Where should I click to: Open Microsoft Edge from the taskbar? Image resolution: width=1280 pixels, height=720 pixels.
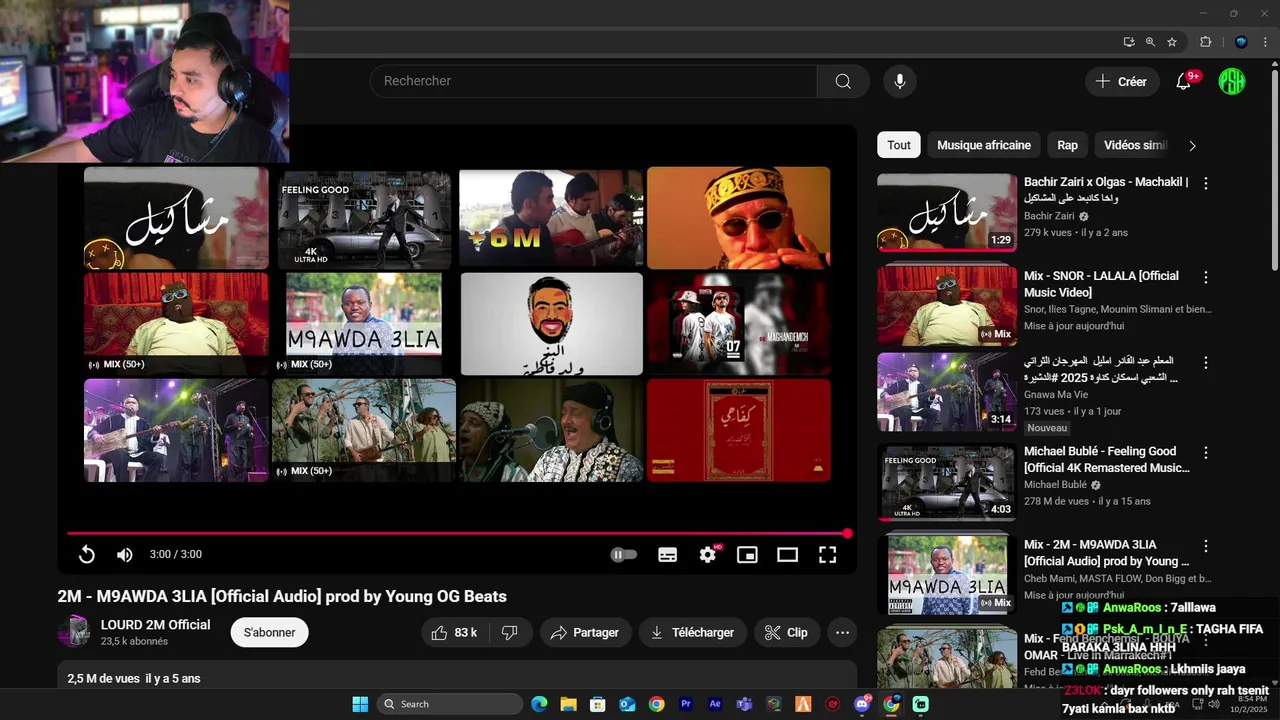539,704
